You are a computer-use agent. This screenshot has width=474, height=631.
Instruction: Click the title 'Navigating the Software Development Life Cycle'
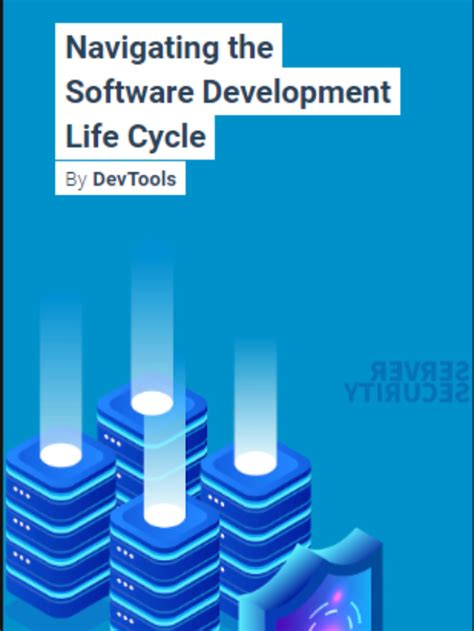pyautogui.click(x=228, y=92)
